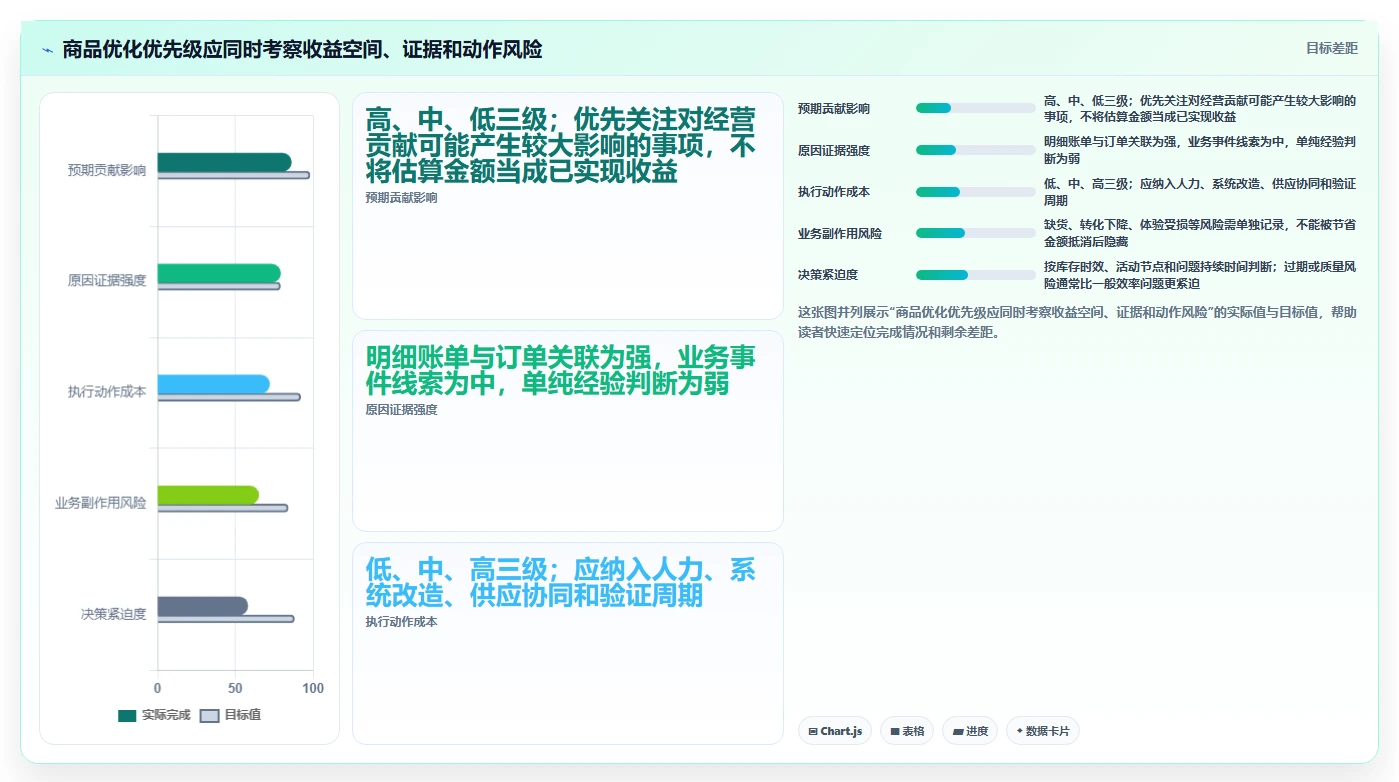Image resolution: width=1399 pixels, height=782 pixels.
Task: Click the progress description 明细账单与订单关联为强
Action: pyautogui.click(x=1200, y=150)
